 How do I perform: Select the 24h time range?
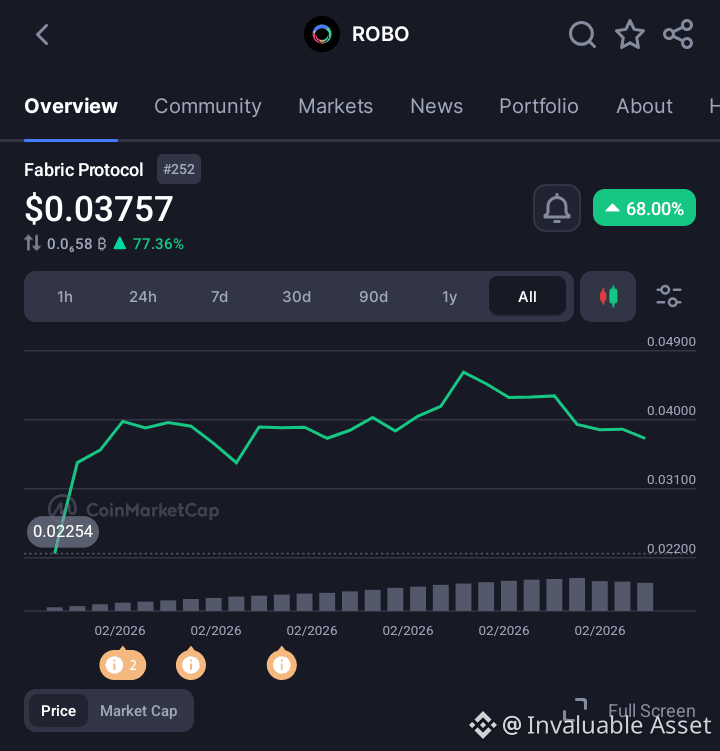(x=143, y=297)
